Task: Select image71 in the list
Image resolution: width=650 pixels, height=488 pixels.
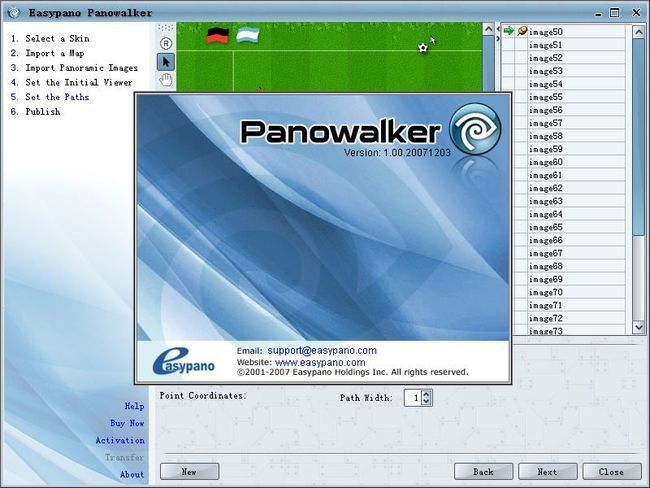Action: point(576,305)
